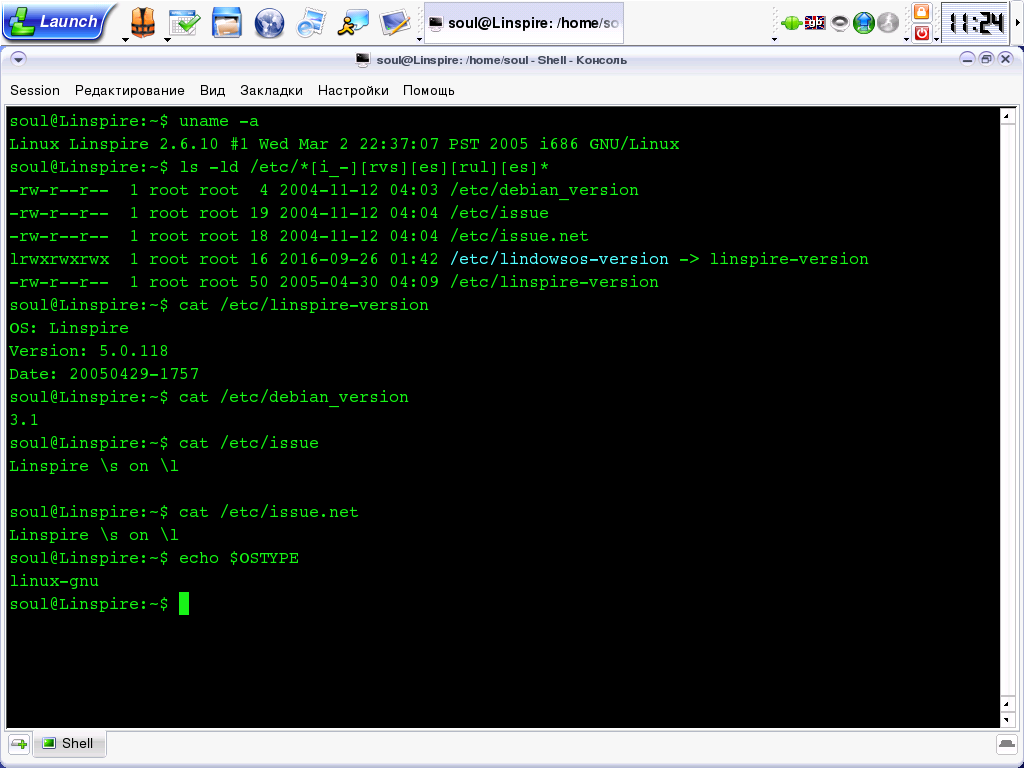Open the 11:24 digital clock

pyautogui.click(x=976, y=24)
